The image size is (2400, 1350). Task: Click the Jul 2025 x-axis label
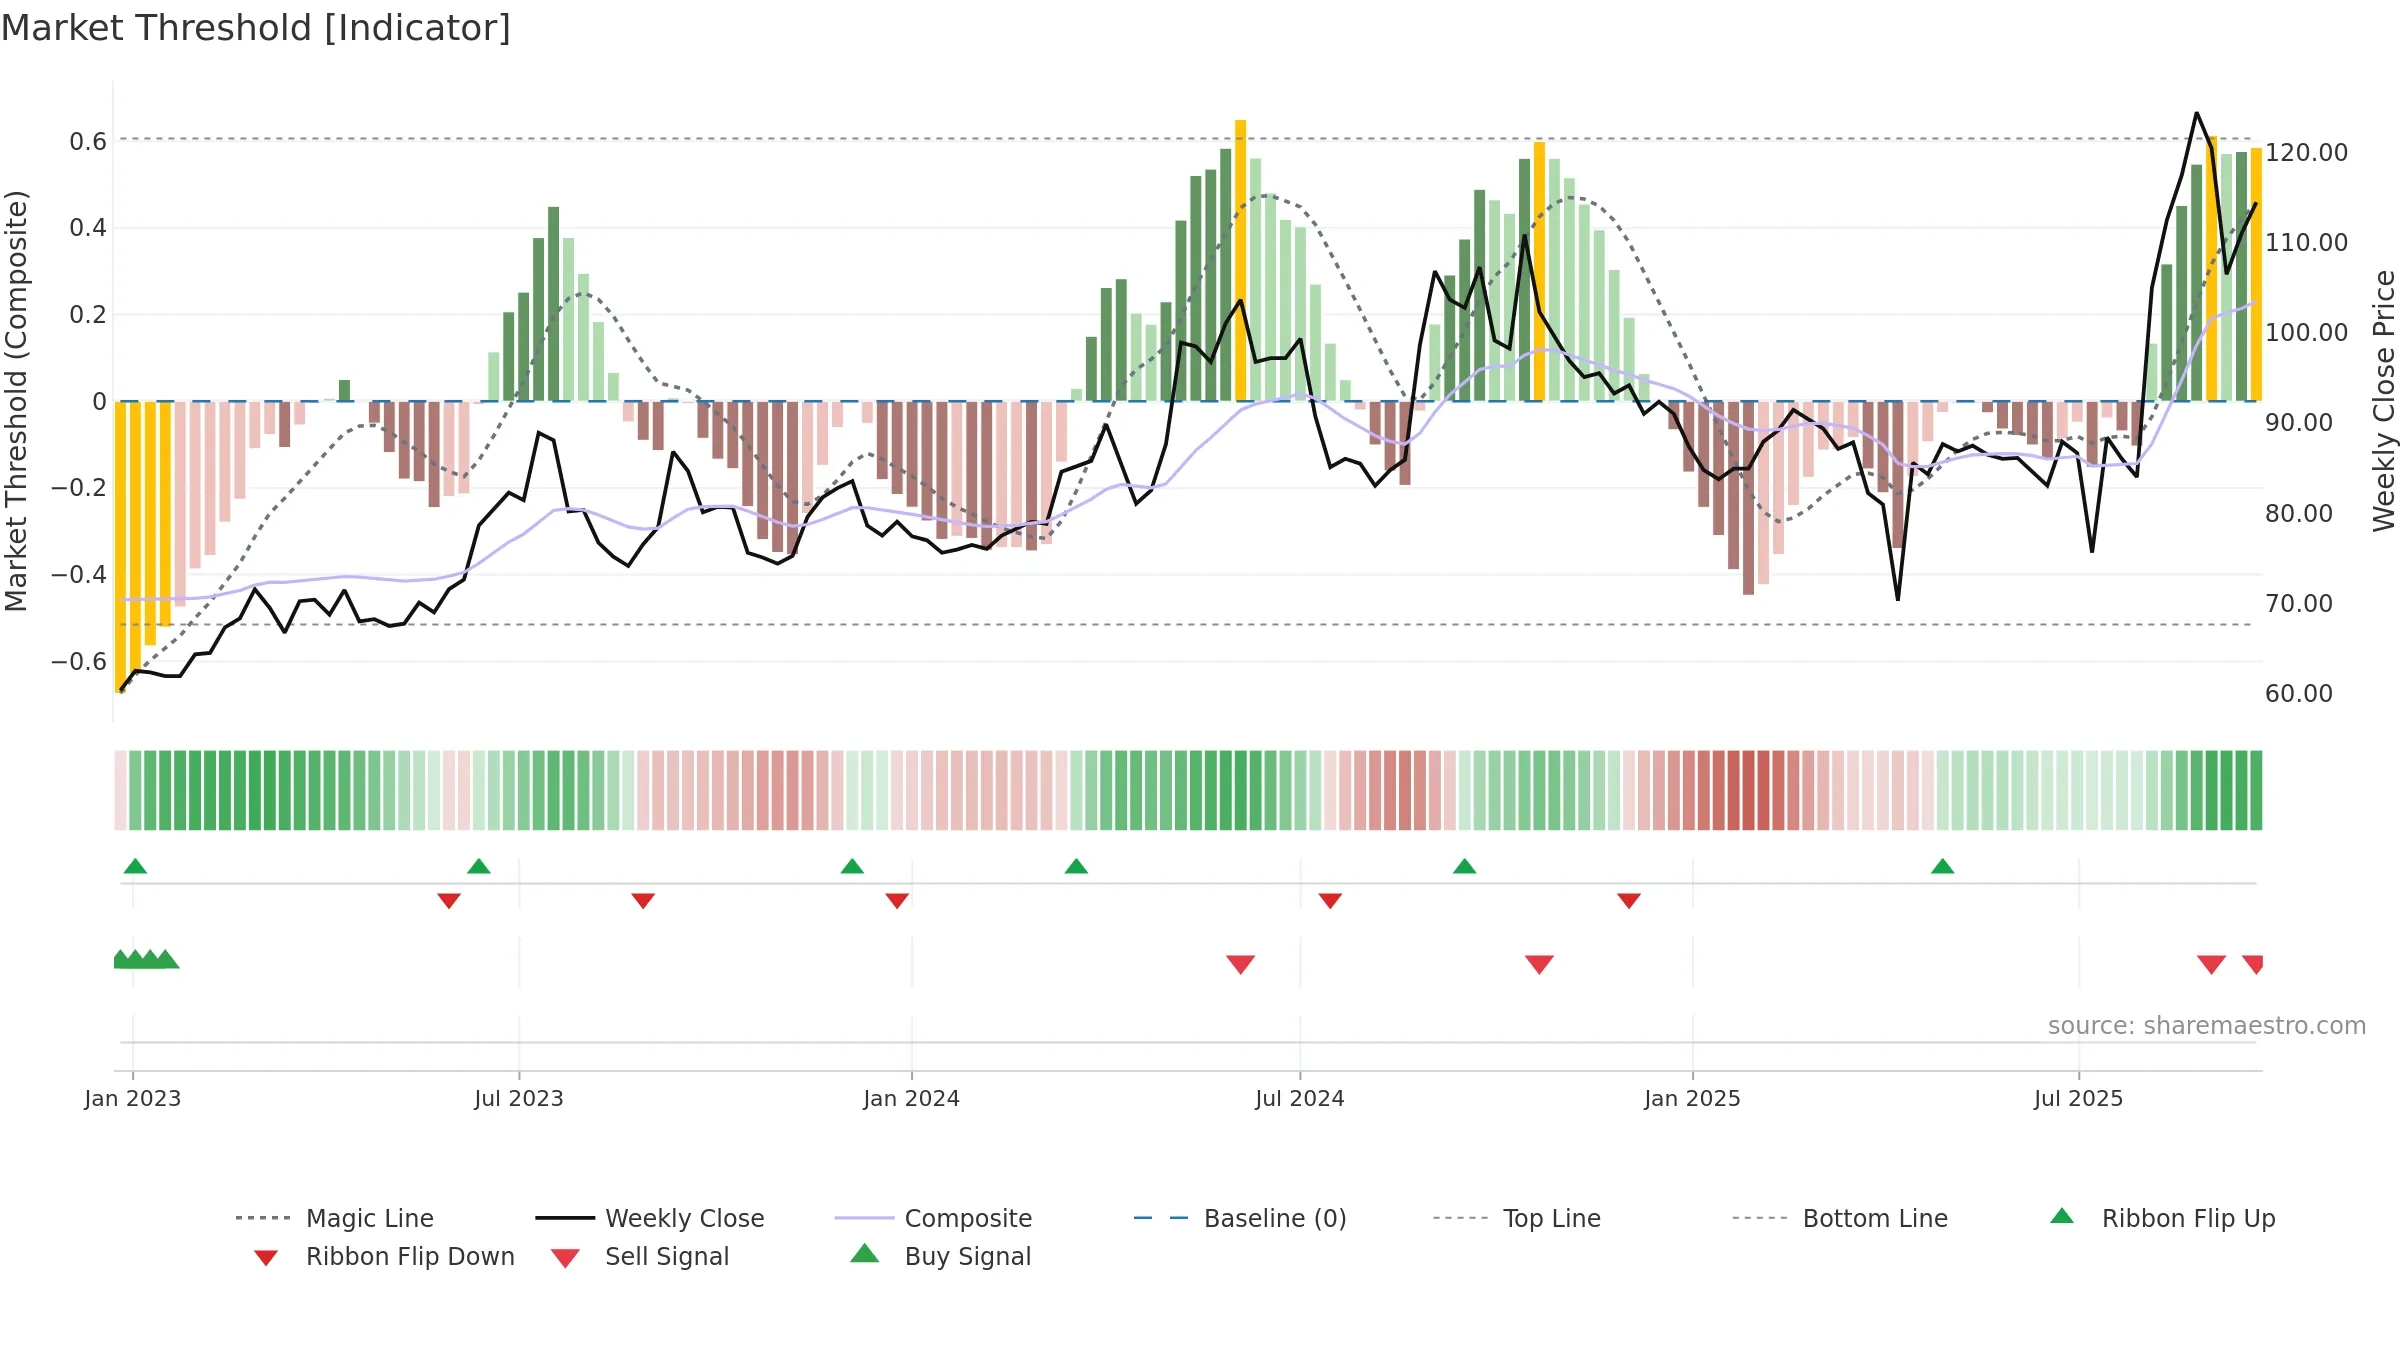tap(2078, 1098)
